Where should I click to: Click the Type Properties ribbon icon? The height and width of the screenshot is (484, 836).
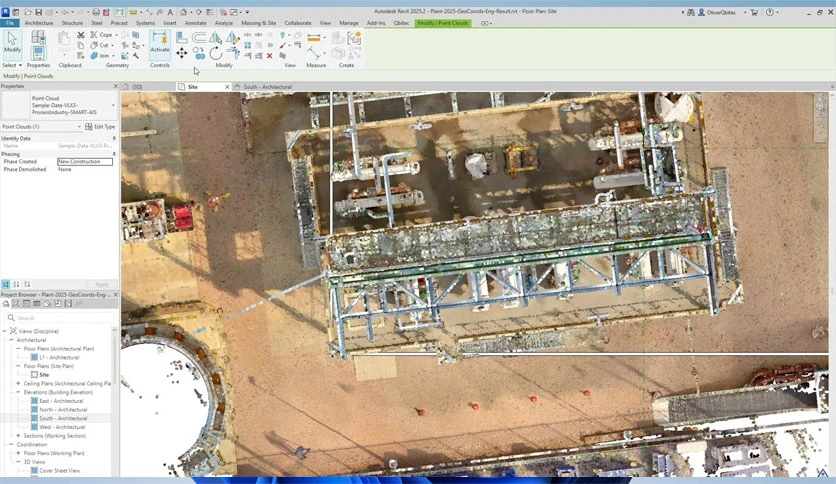pos(38,37)
